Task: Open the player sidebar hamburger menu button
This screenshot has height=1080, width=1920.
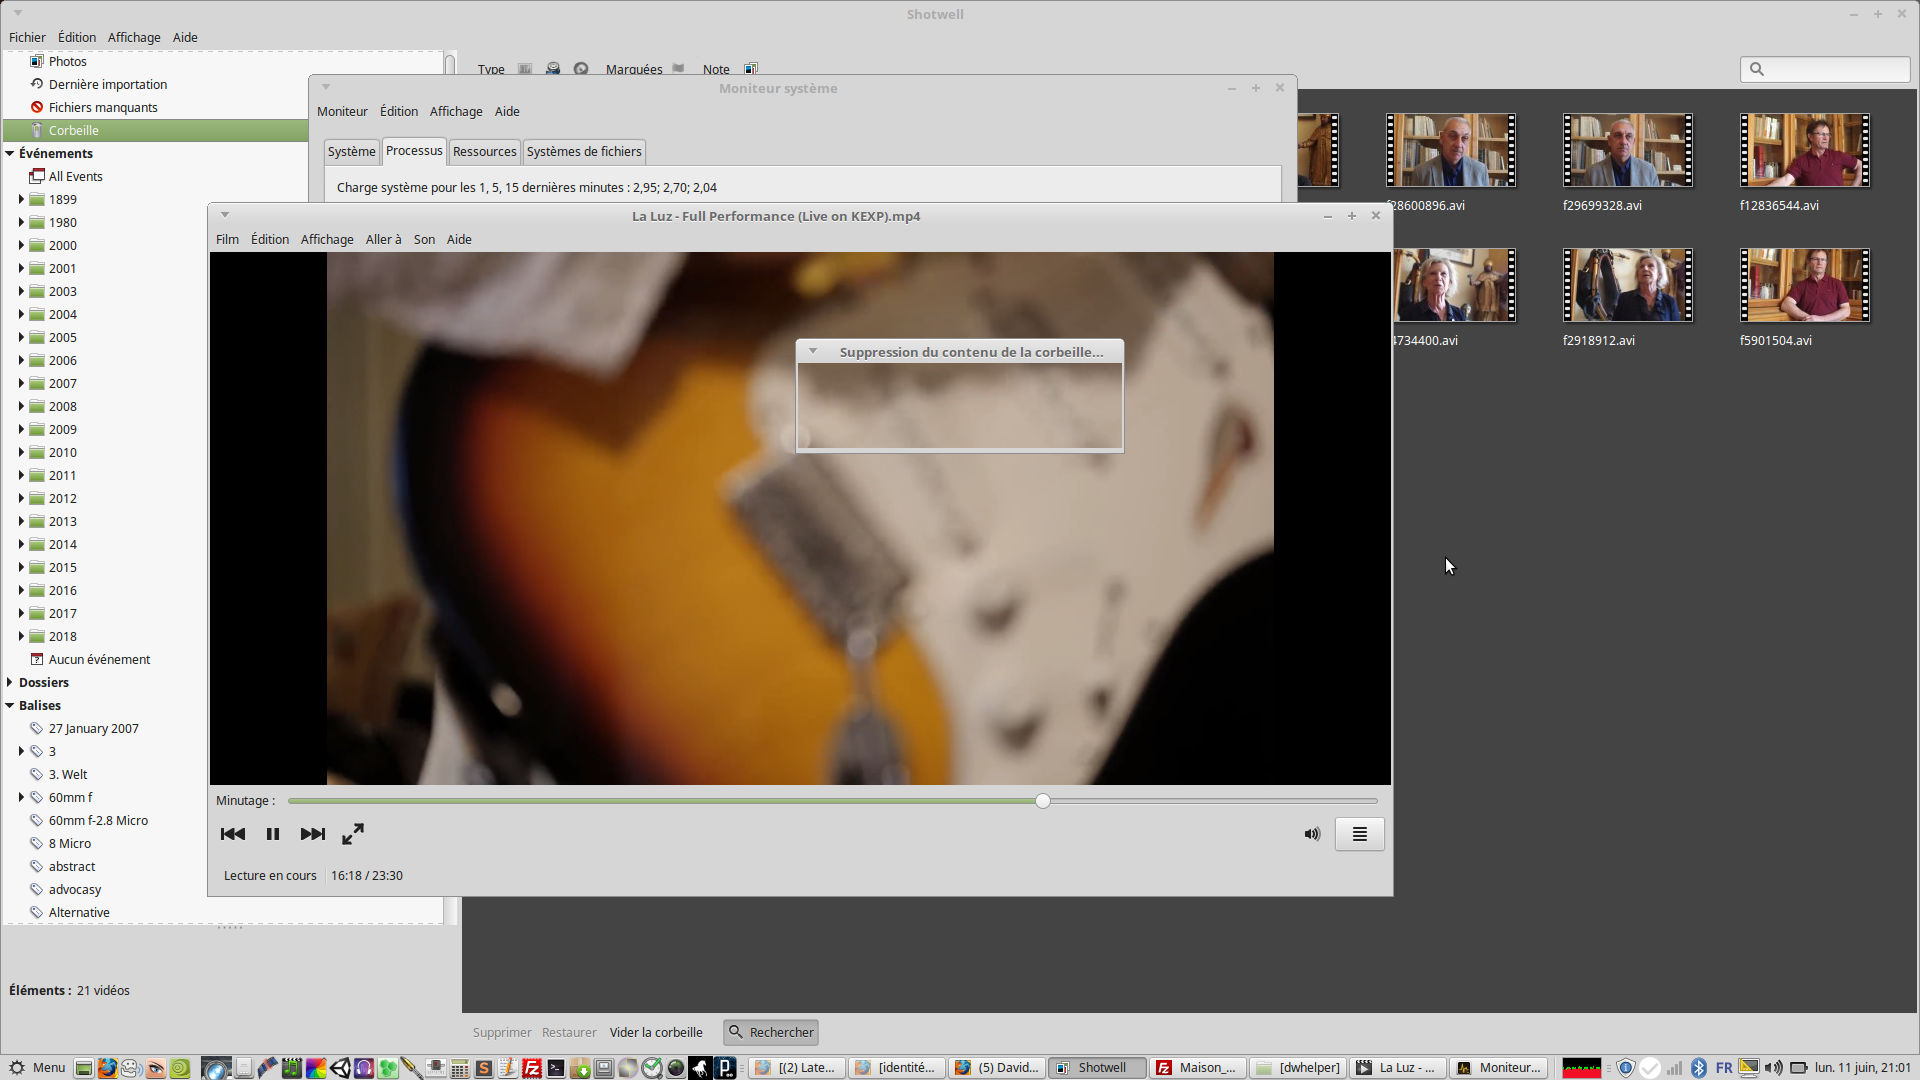Action: pos(1359,834)
